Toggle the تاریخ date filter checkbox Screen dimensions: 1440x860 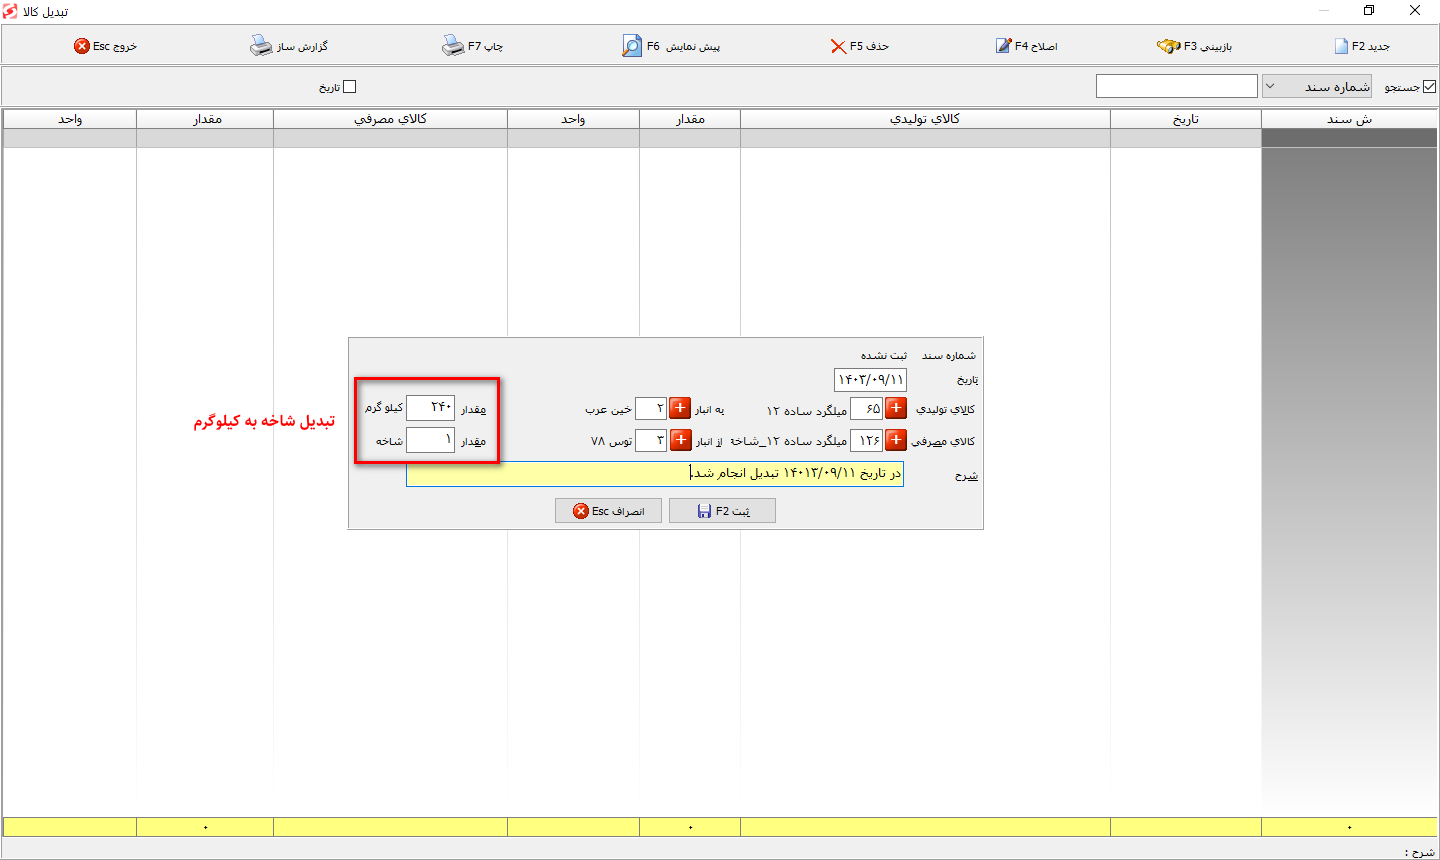(x=349, y=87)
